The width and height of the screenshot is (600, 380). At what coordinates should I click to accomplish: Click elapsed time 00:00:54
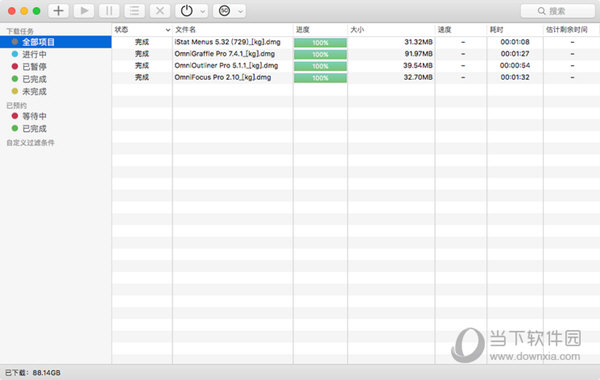(515, 66)
